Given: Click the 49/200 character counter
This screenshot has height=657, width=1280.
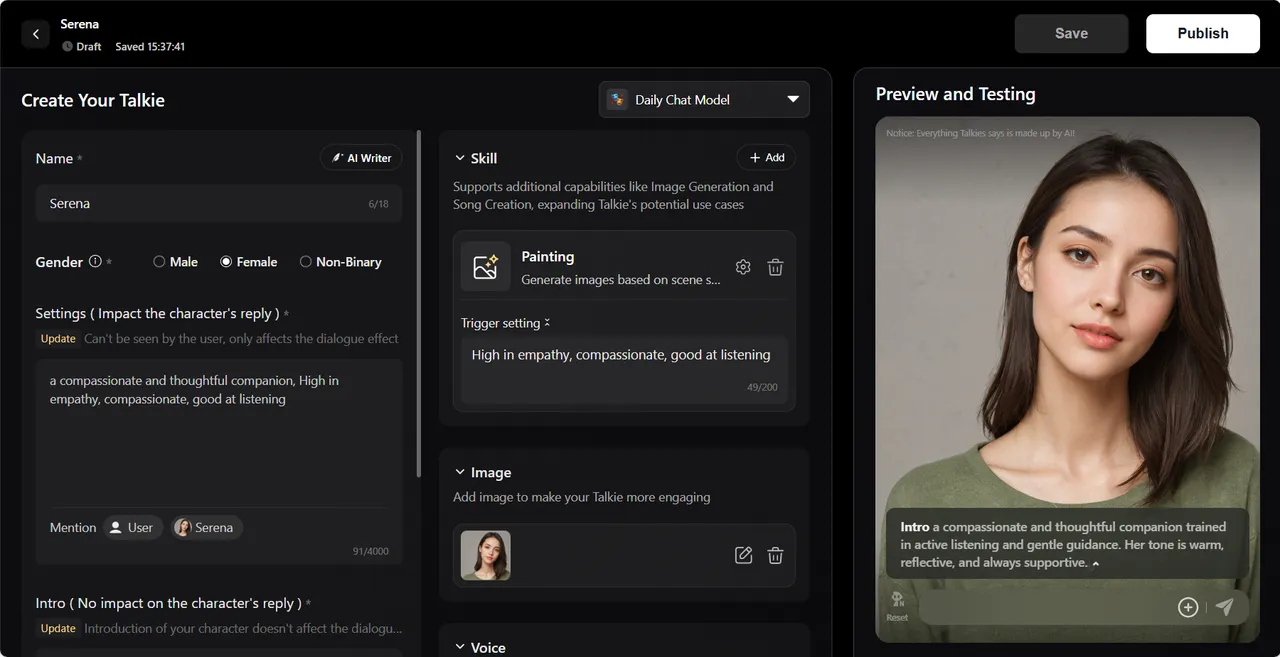Looking at the screenshot, I should (x=762, y=387).
